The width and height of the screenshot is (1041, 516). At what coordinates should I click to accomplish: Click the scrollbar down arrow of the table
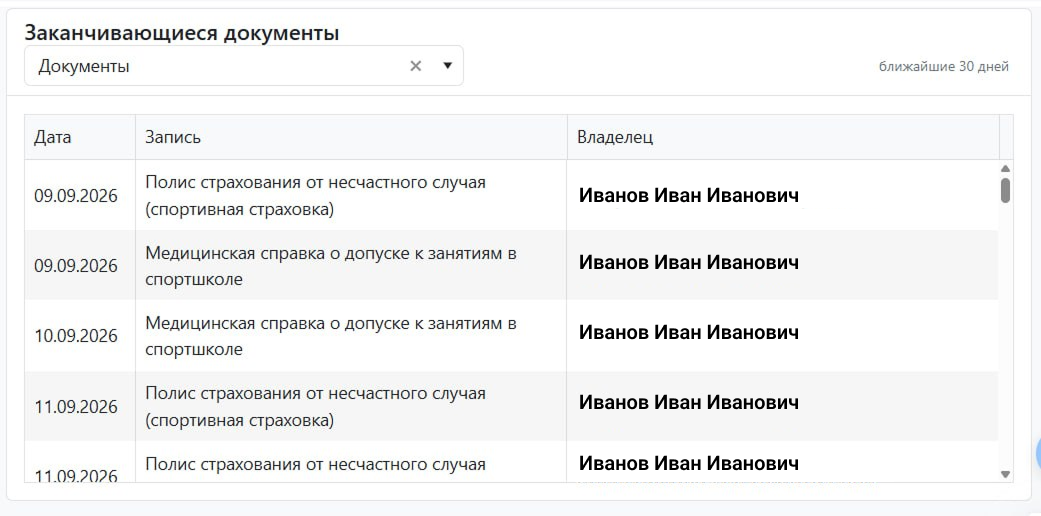click(x=1005, y=474)
